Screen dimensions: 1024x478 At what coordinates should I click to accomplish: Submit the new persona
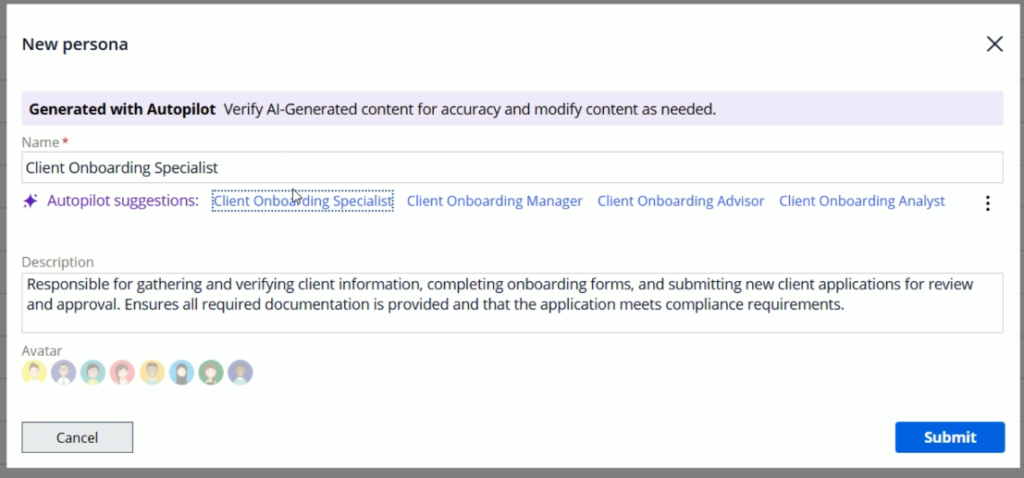click(949, 437)
